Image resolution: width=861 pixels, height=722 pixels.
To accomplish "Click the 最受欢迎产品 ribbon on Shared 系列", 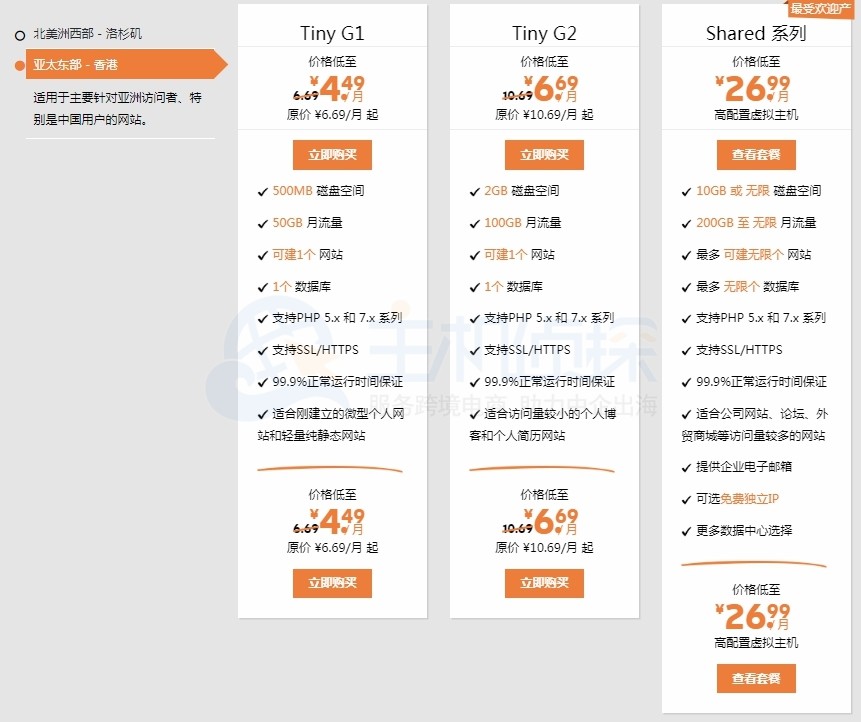I will pos(829,8).
